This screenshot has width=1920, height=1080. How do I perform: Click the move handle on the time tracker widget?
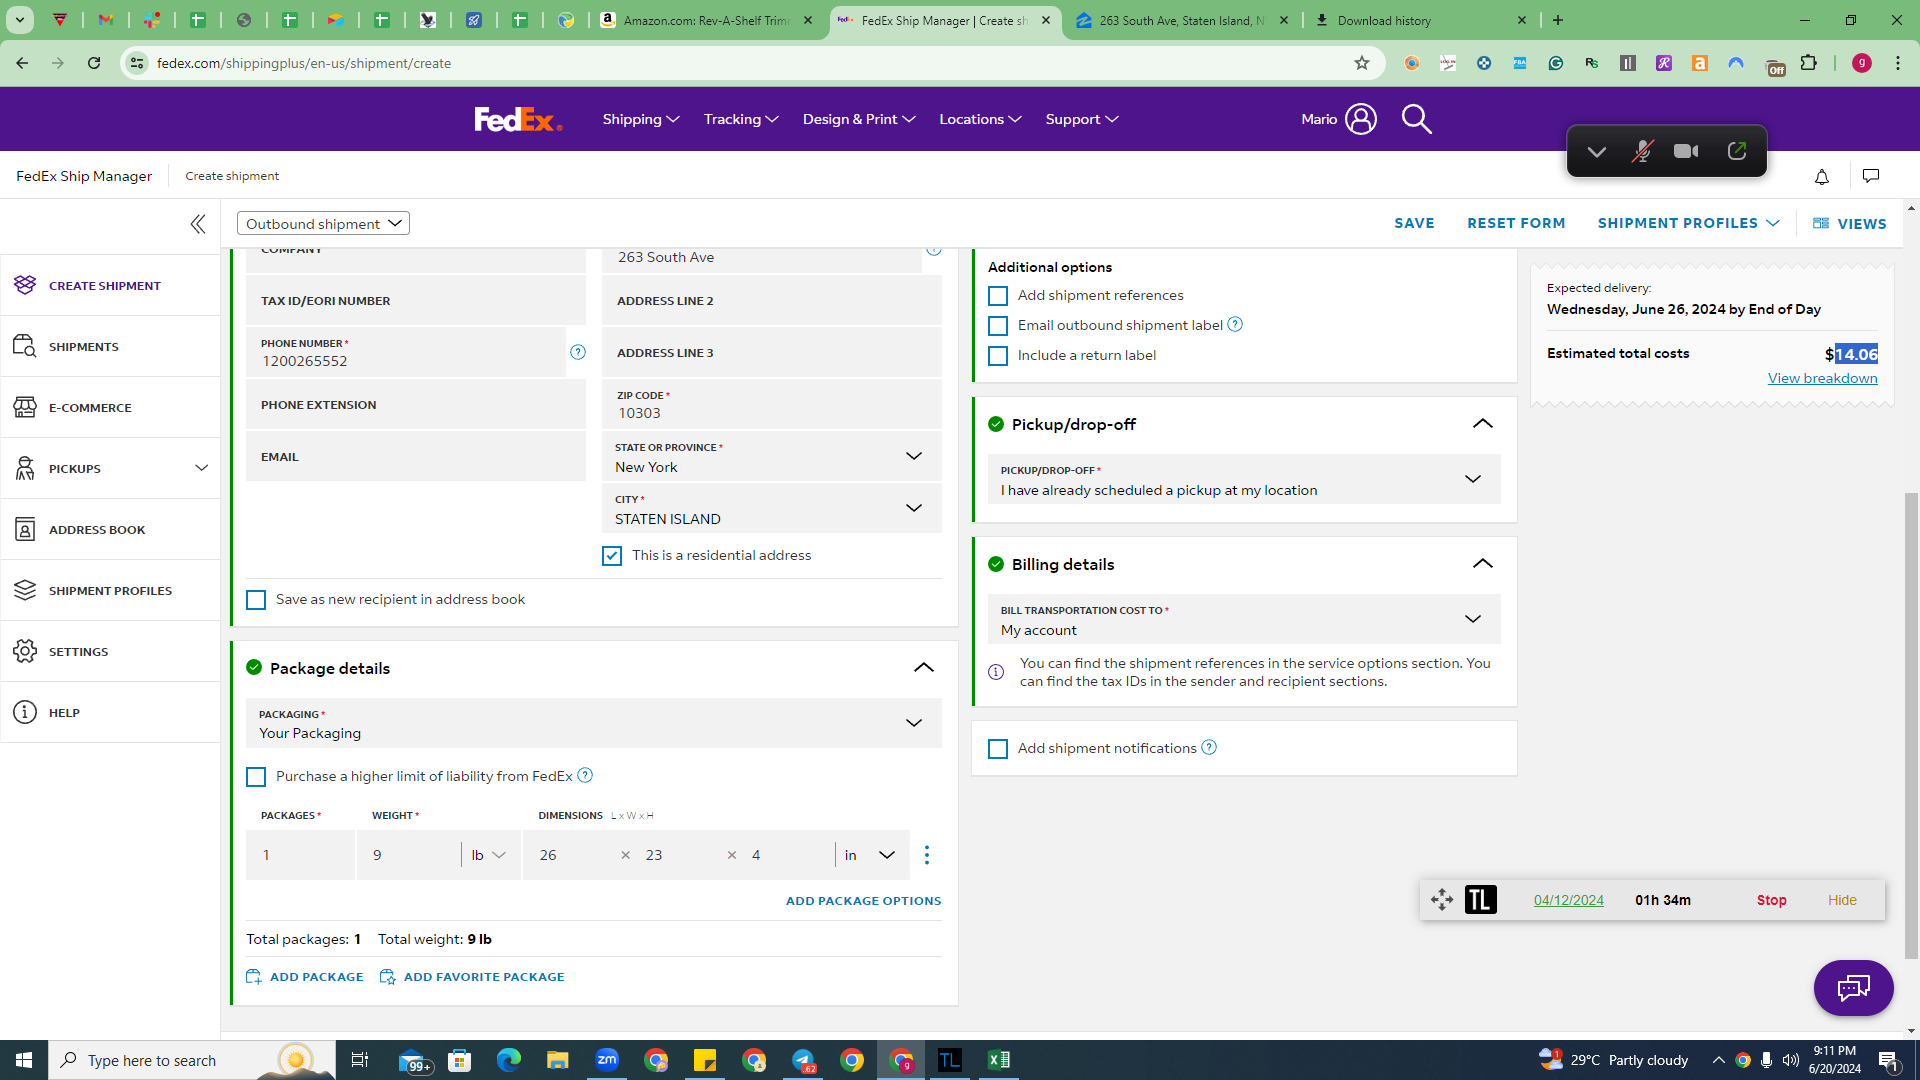click(1442, 900)
